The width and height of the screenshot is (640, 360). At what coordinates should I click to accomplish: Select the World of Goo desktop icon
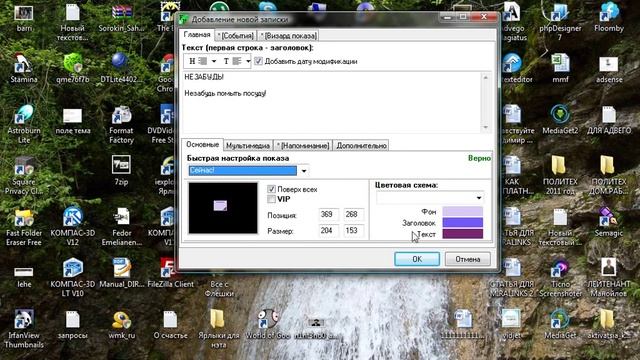coord(268,324)
